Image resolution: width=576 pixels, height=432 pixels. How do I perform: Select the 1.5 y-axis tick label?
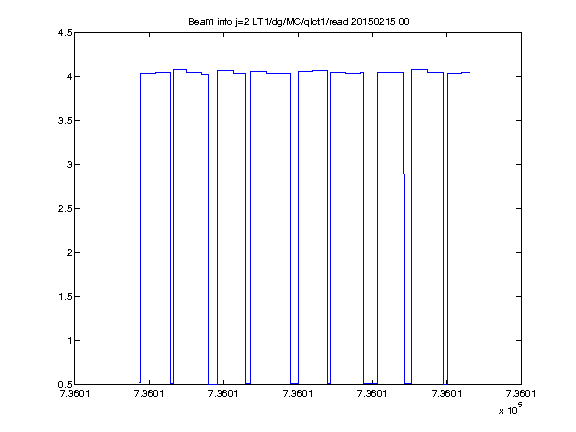point(65,297)
